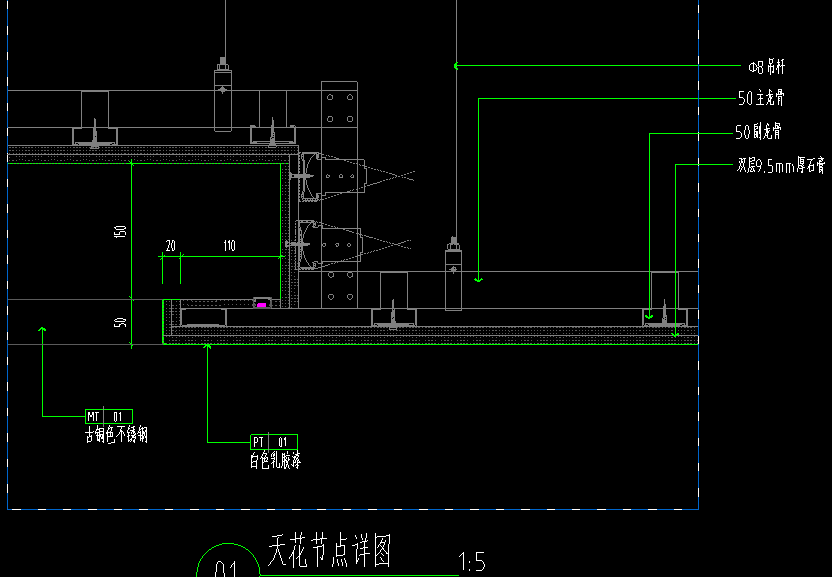This screenshot has width=832, height=577.
Task: Click the 01 number in MT tag
Action: 118,417
